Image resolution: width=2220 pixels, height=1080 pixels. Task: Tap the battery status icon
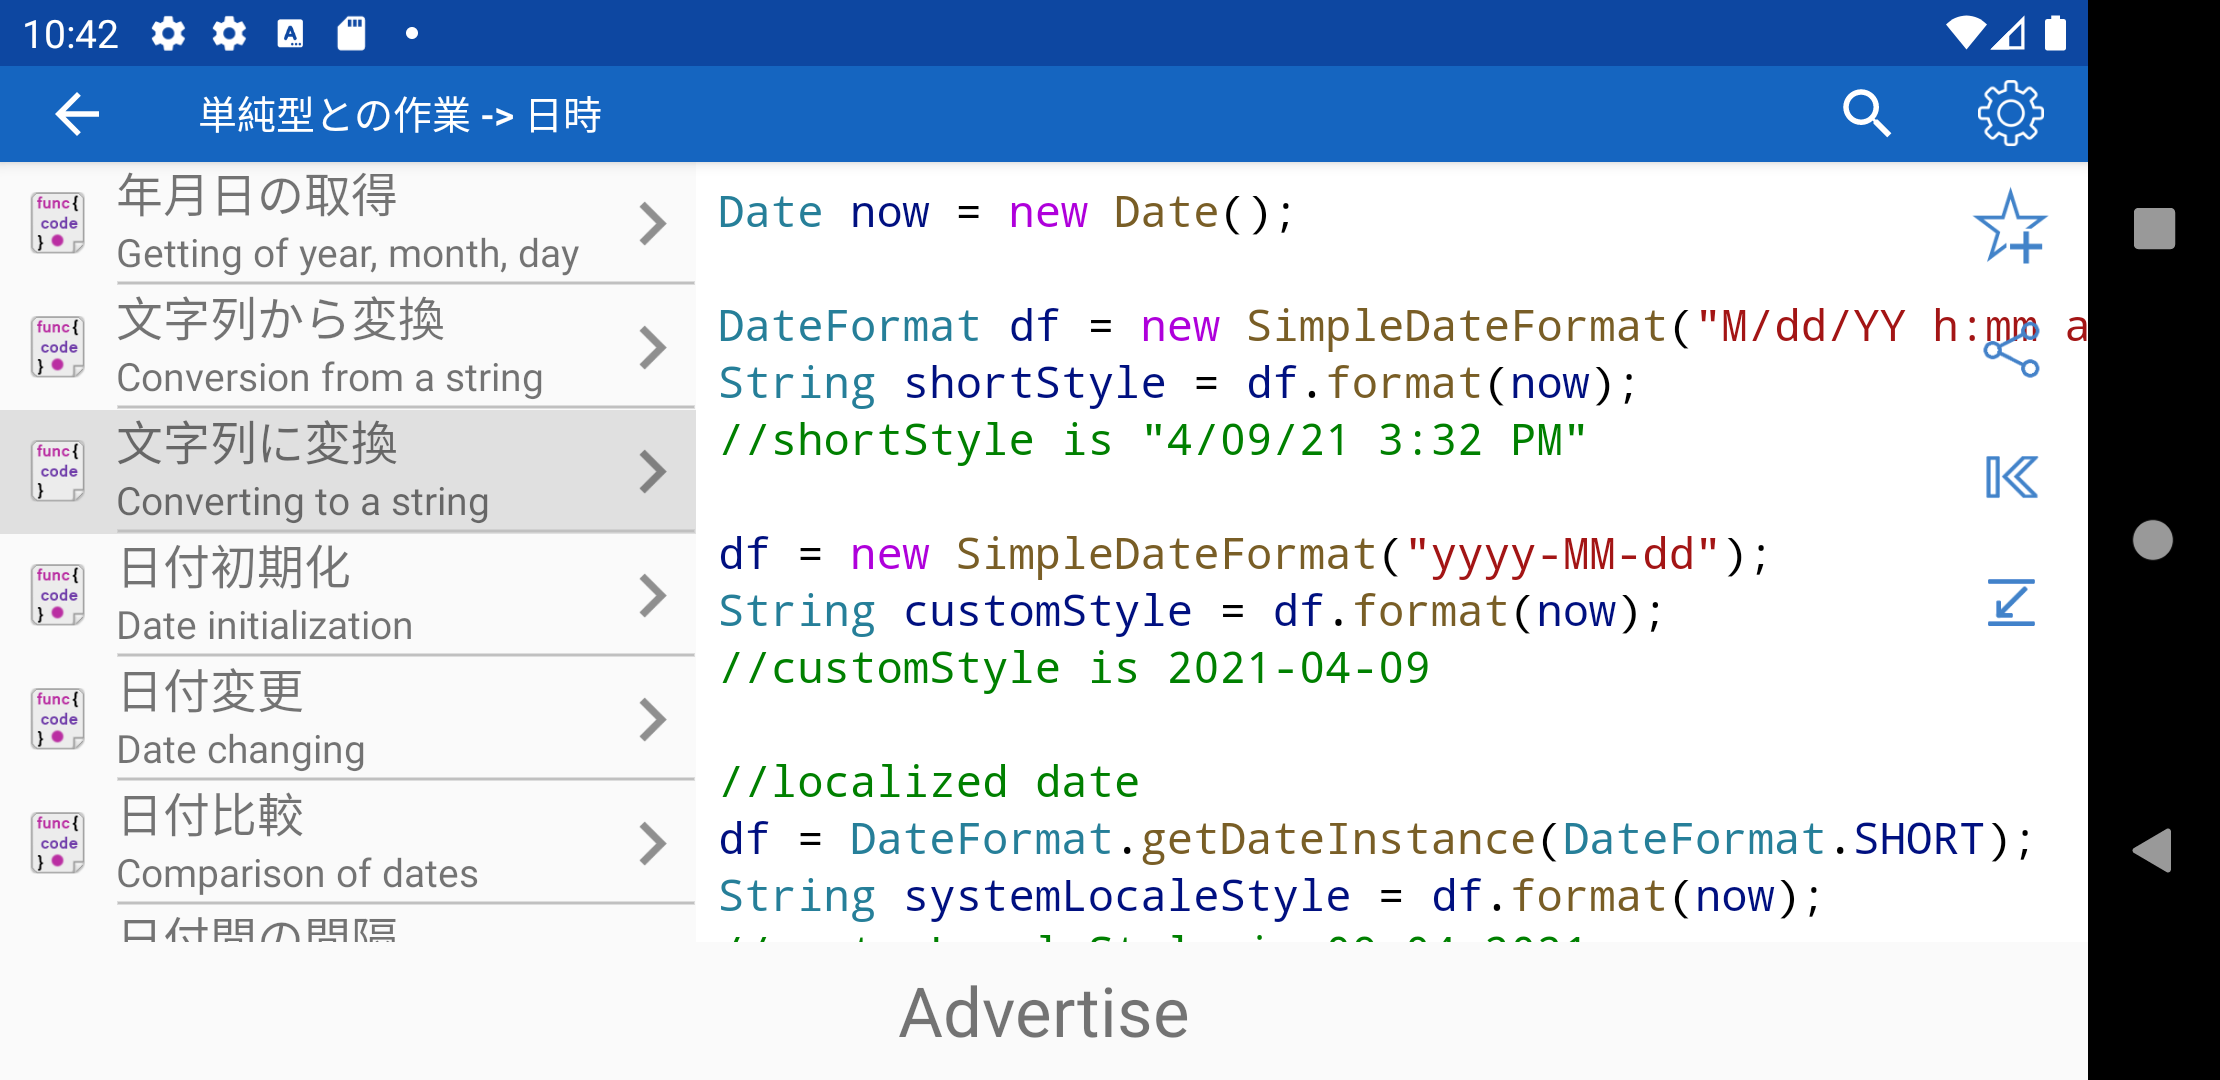pos(2055,33)
